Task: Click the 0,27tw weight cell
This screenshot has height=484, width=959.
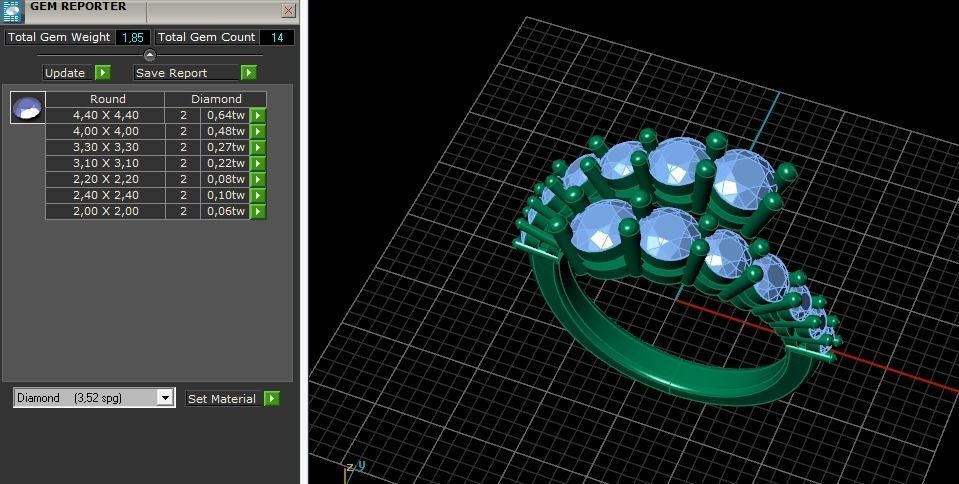Action: [x=225, y=147]
